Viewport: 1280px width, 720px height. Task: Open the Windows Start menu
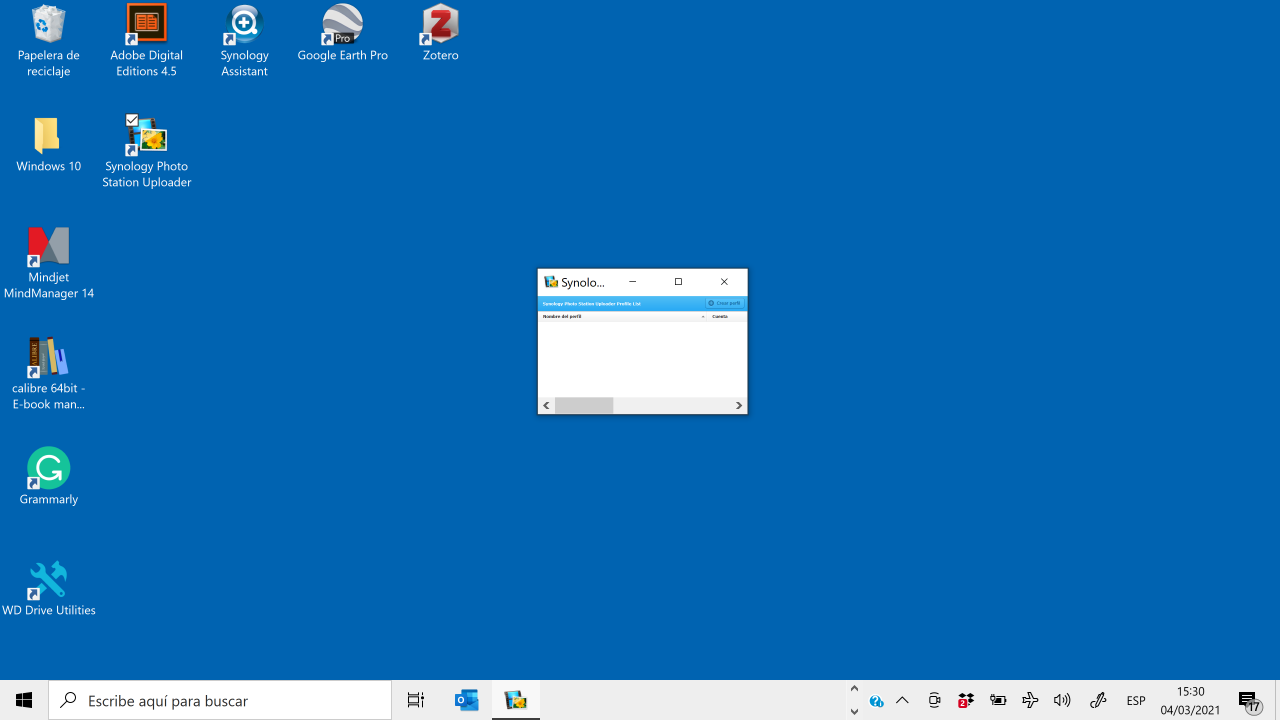coord(24,700)
